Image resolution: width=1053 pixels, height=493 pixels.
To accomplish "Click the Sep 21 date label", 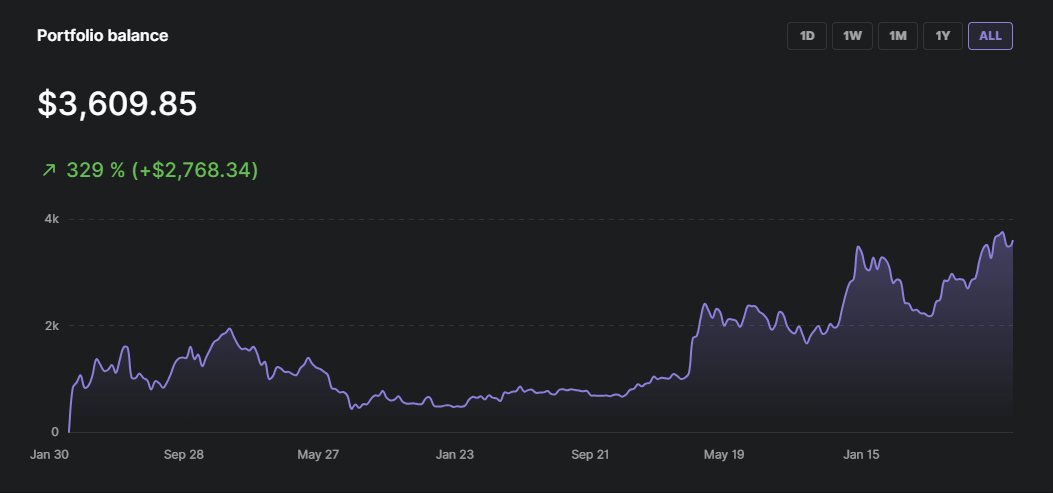I will tap(590, 454).
